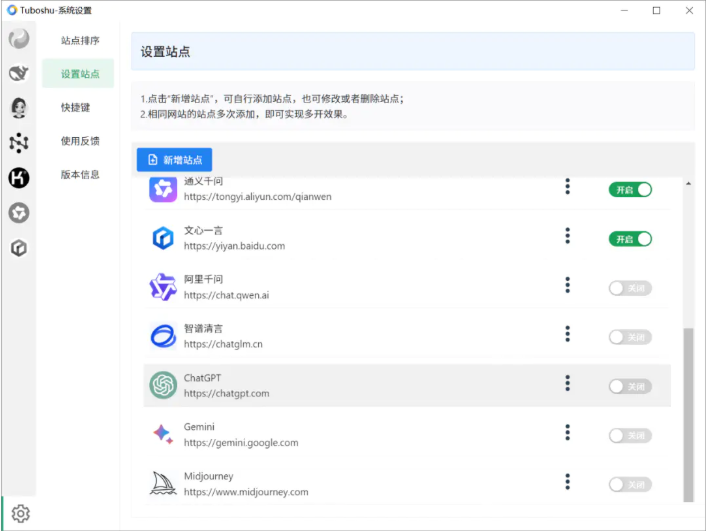The image size is (706, 531).
Task: Click the Midjourney sailboat icon
Action: [163, 483]
